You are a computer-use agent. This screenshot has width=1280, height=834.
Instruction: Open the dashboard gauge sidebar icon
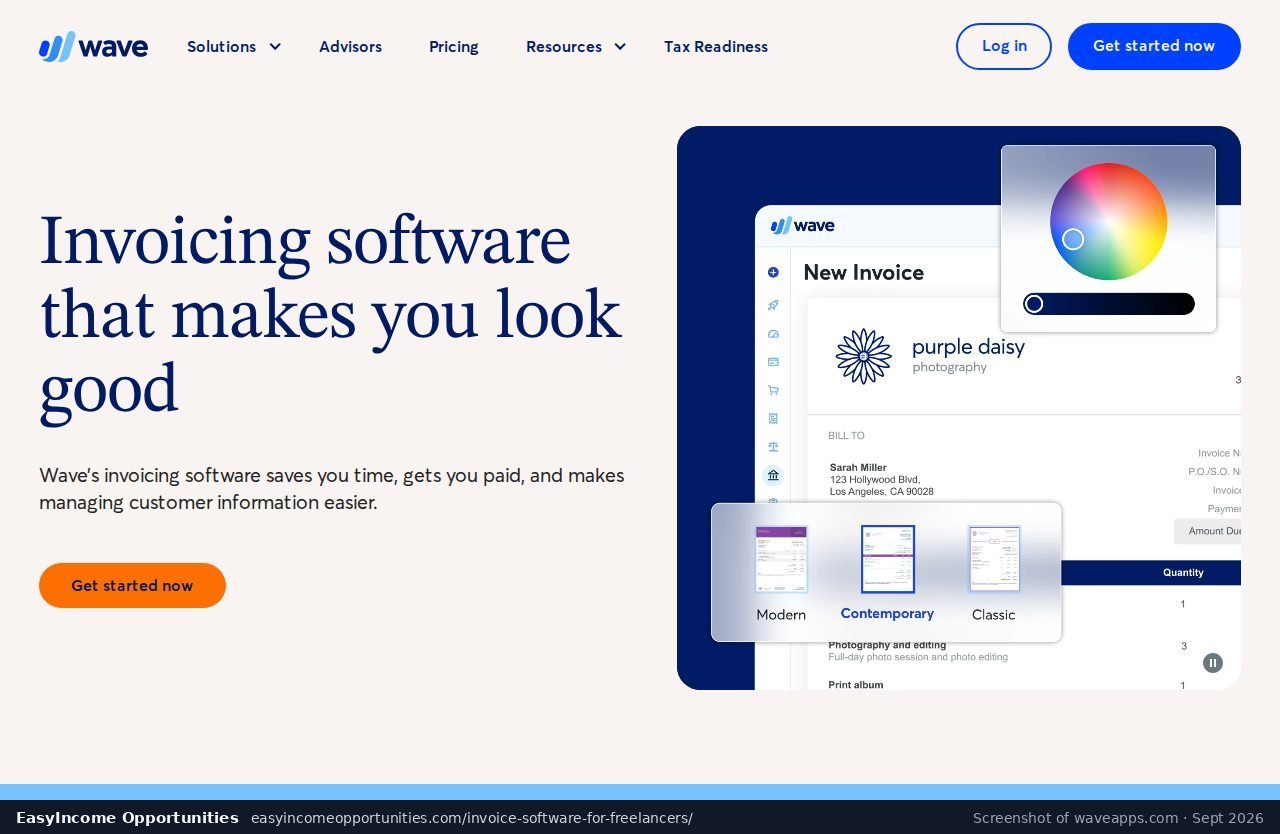click(x=773, y=334)
